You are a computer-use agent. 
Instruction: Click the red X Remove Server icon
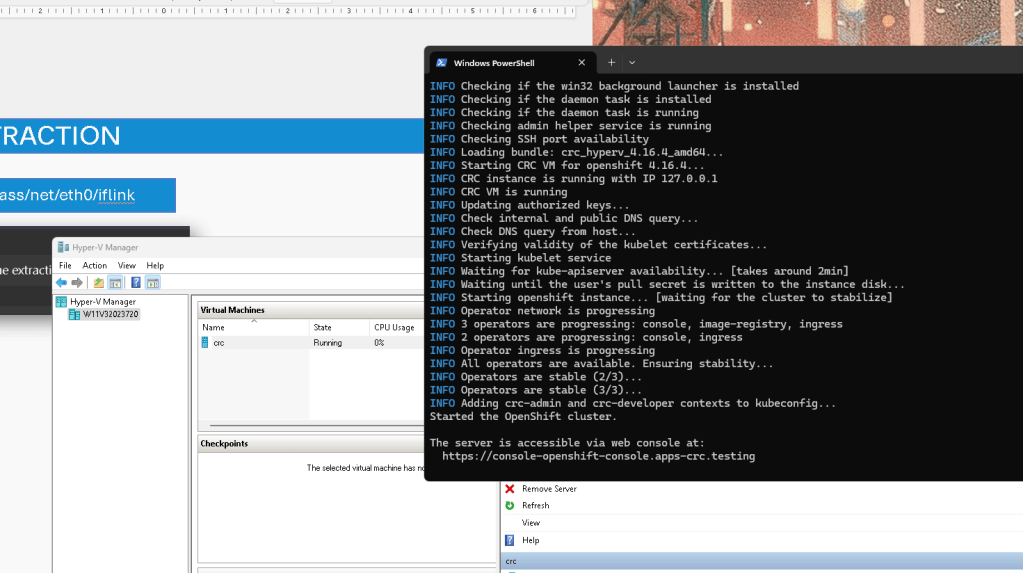pos(510,489)
